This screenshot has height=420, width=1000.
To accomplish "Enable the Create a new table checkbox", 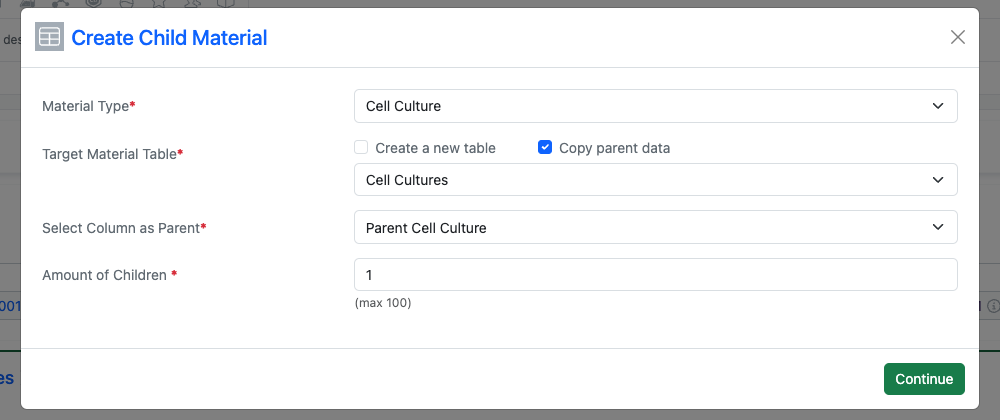I will click(x=362, y=148).
